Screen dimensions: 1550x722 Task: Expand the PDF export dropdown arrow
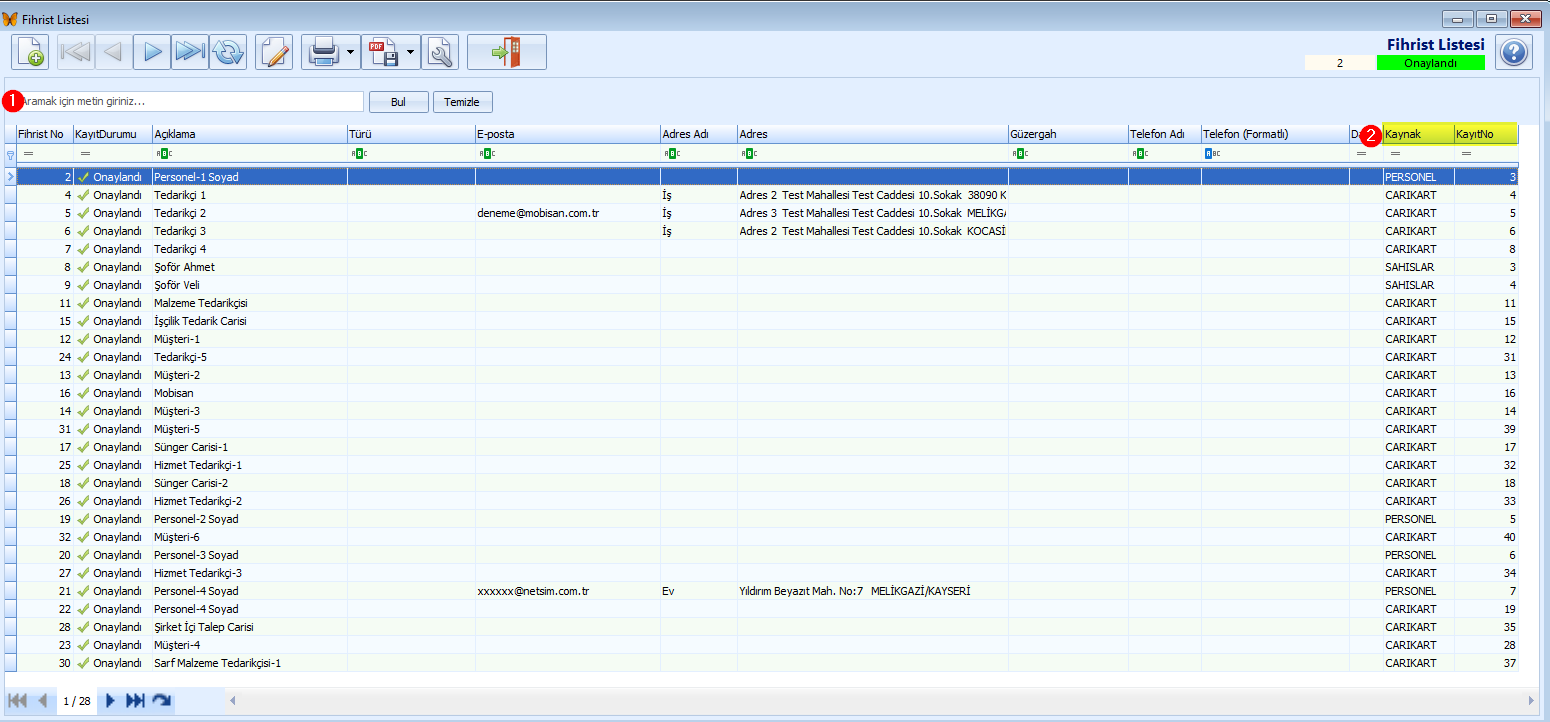point(410,52)
